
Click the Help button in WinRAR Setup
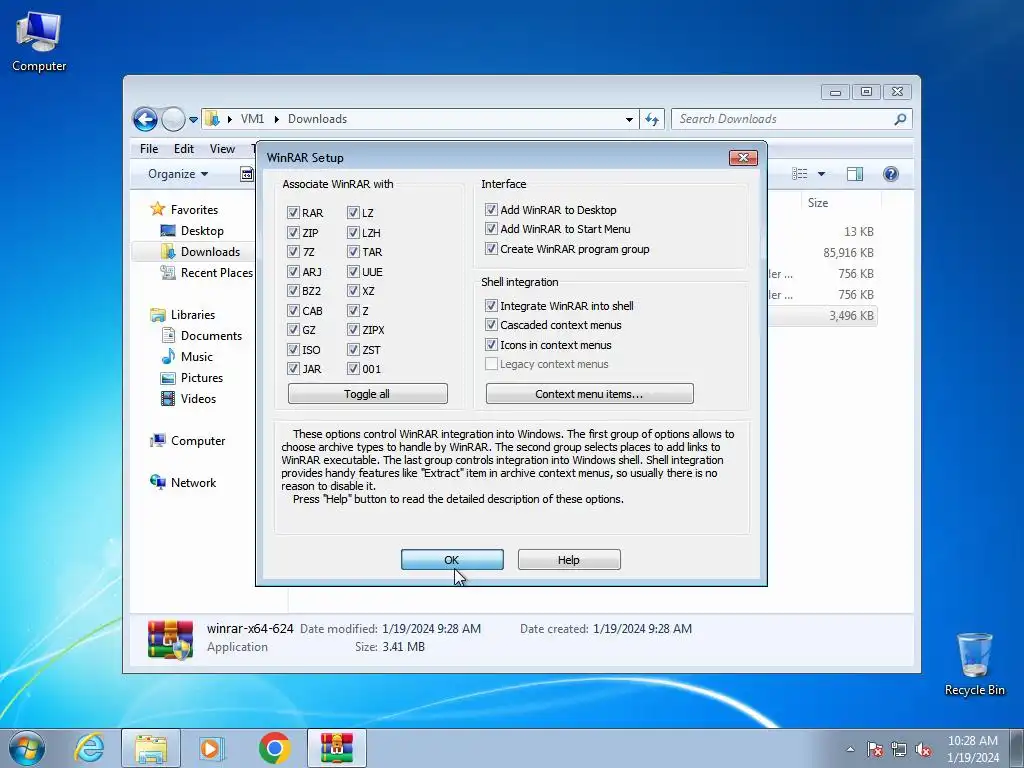569,560
